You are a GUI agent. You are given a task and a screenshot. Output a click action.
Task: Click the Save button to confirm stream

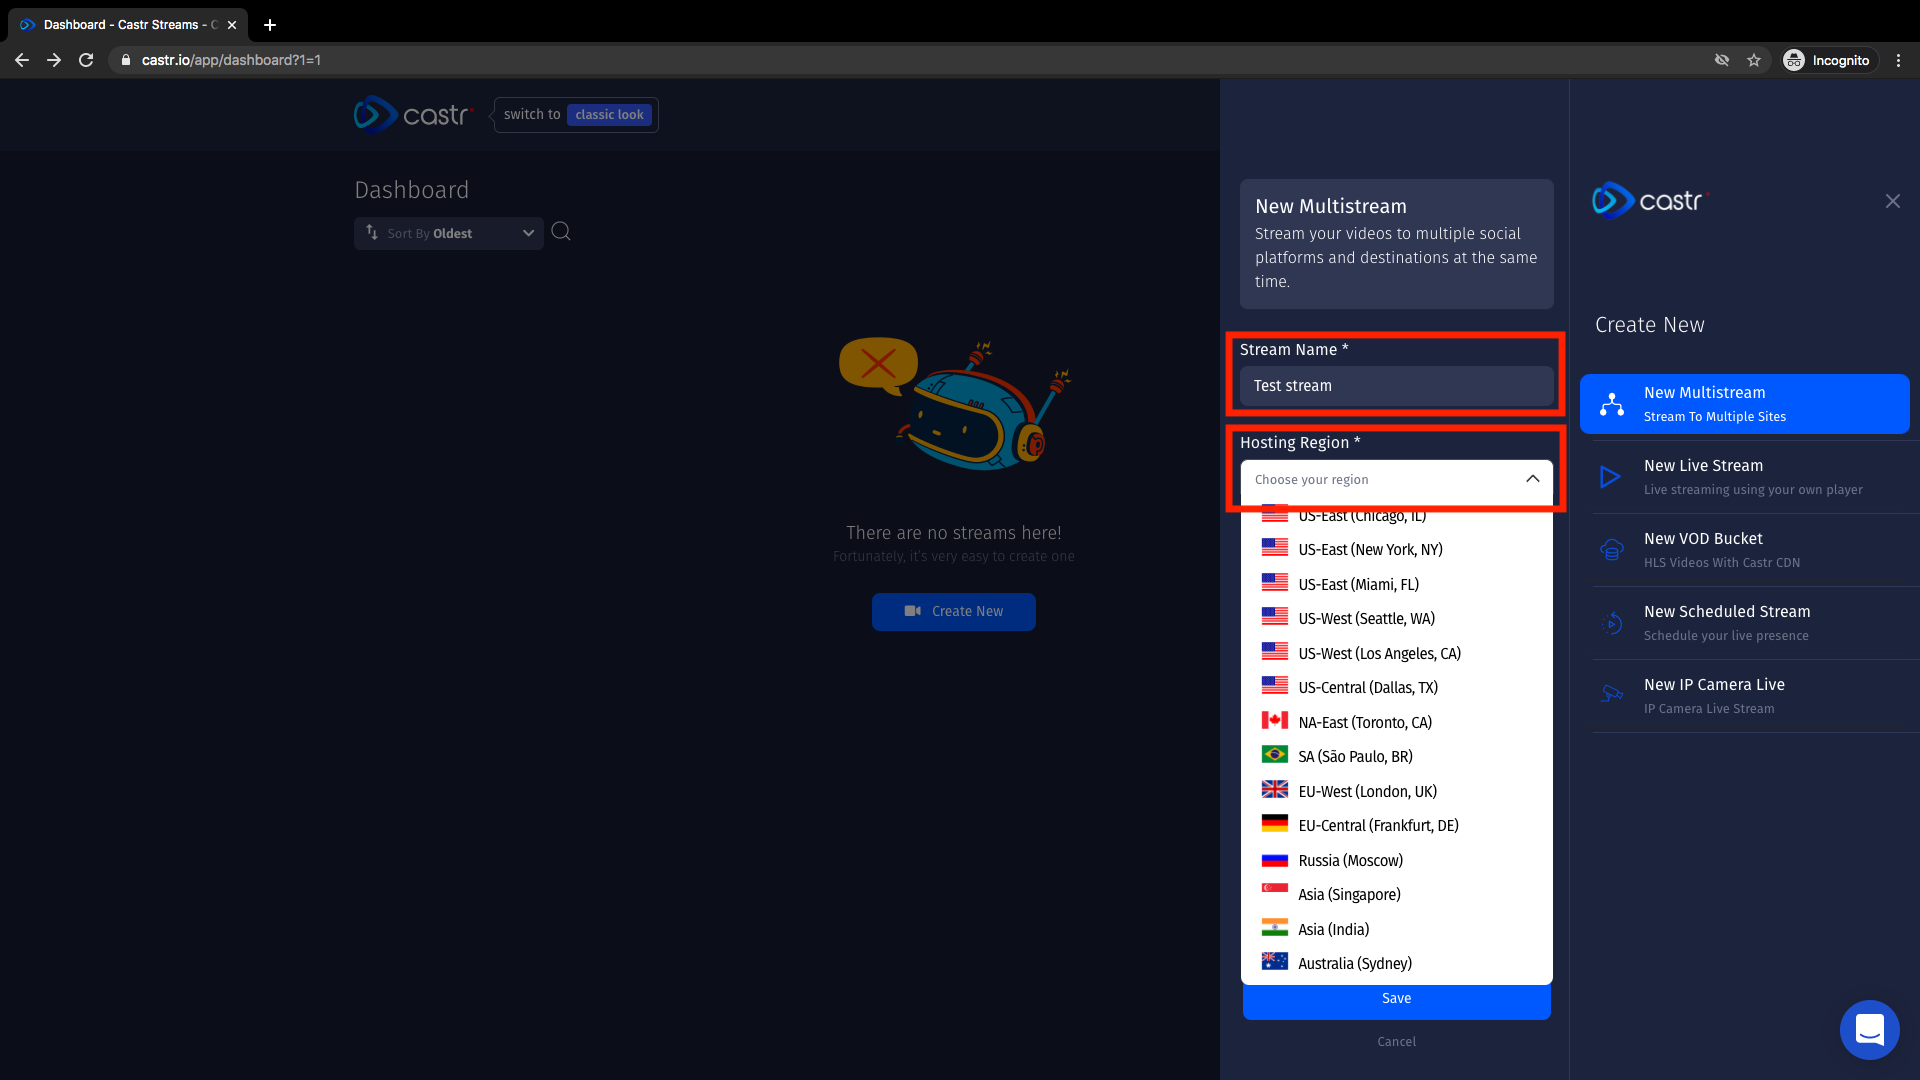tap(1395, 998)
